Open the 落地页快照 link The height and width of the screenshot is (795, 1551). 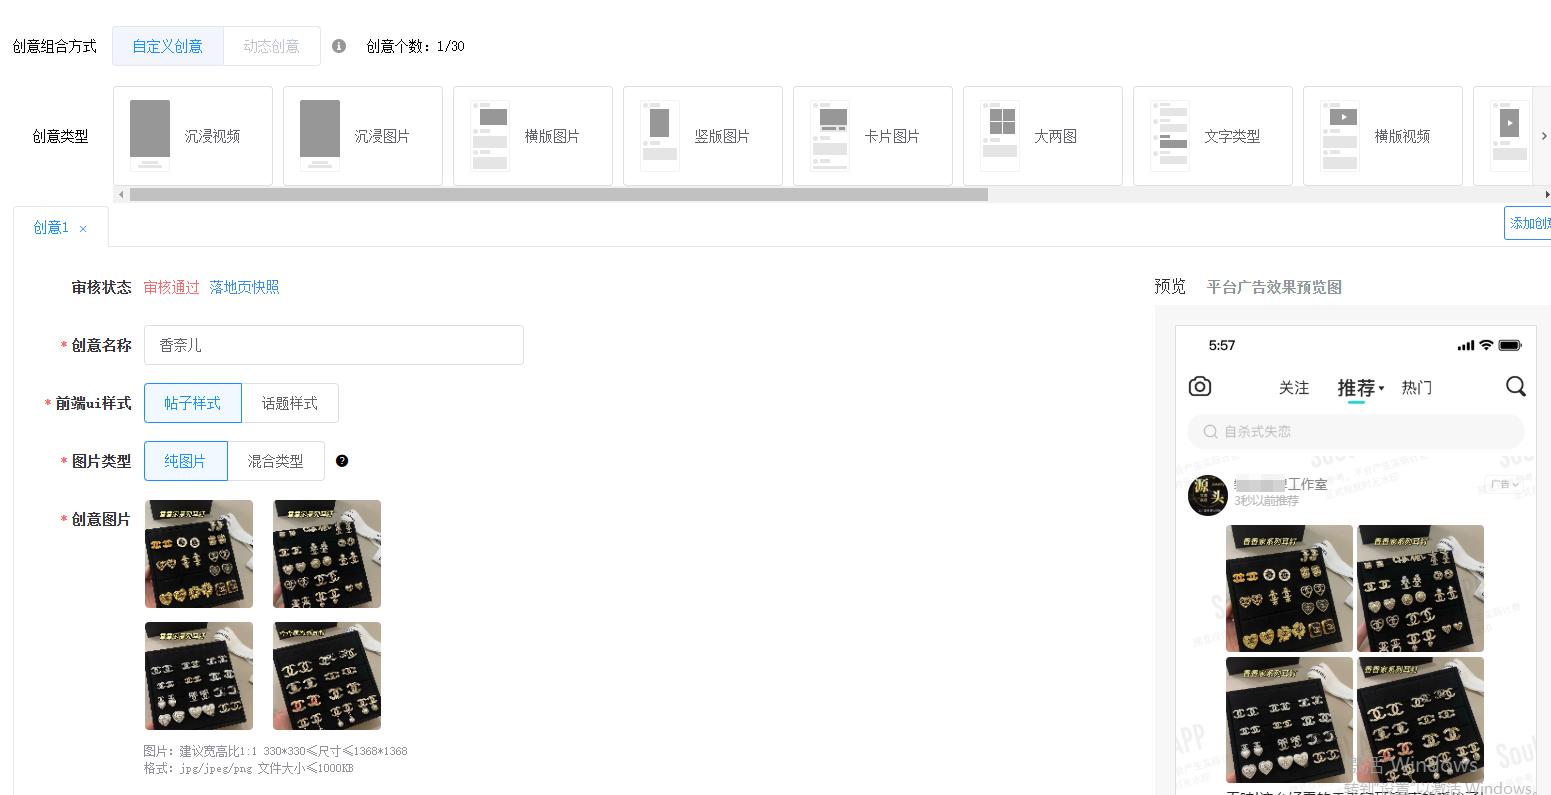[245, 287]
